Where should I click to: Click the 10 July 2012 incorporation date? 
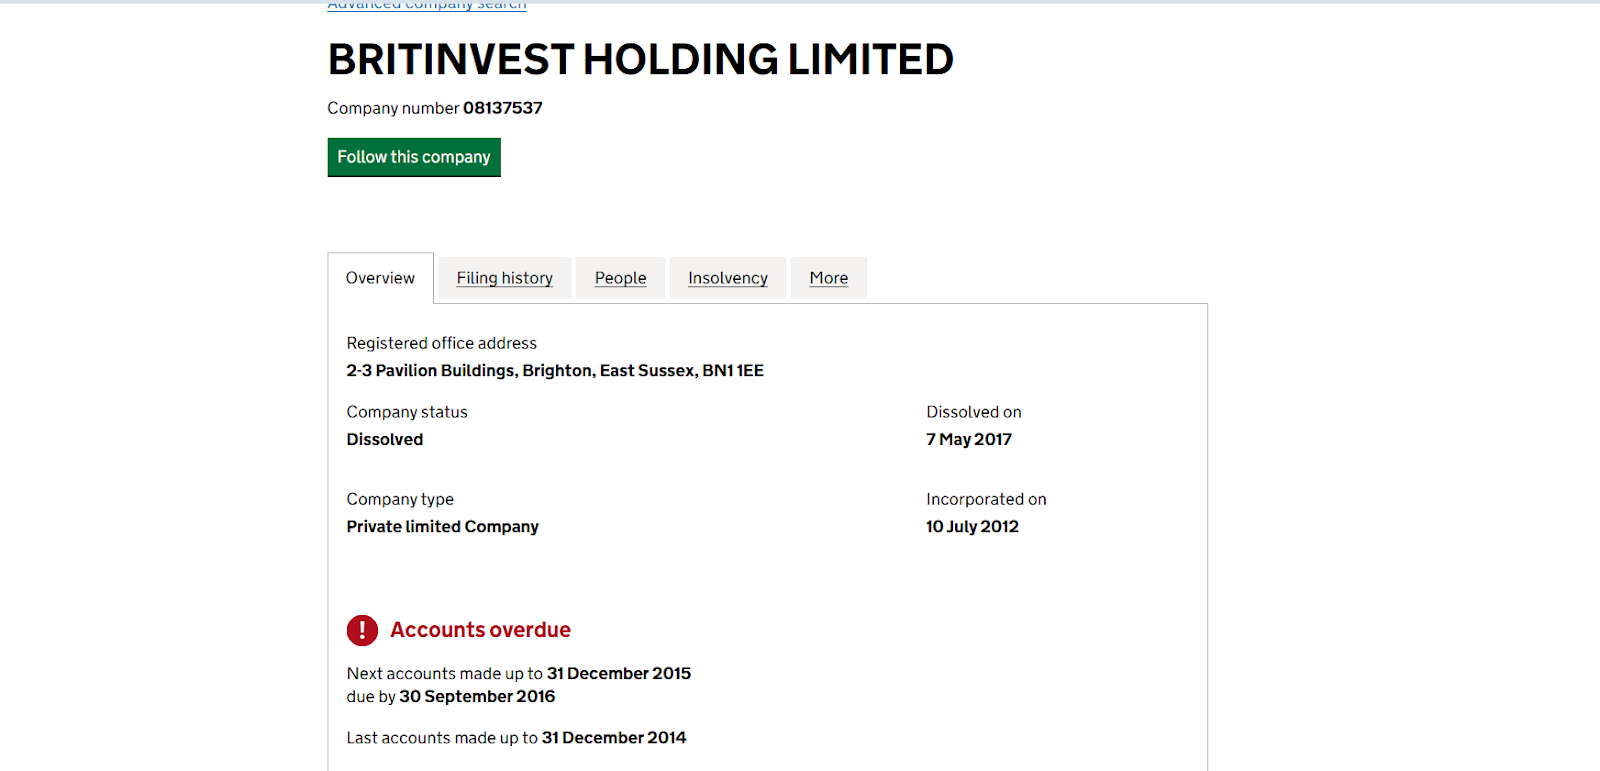click(x=972, y=527)
